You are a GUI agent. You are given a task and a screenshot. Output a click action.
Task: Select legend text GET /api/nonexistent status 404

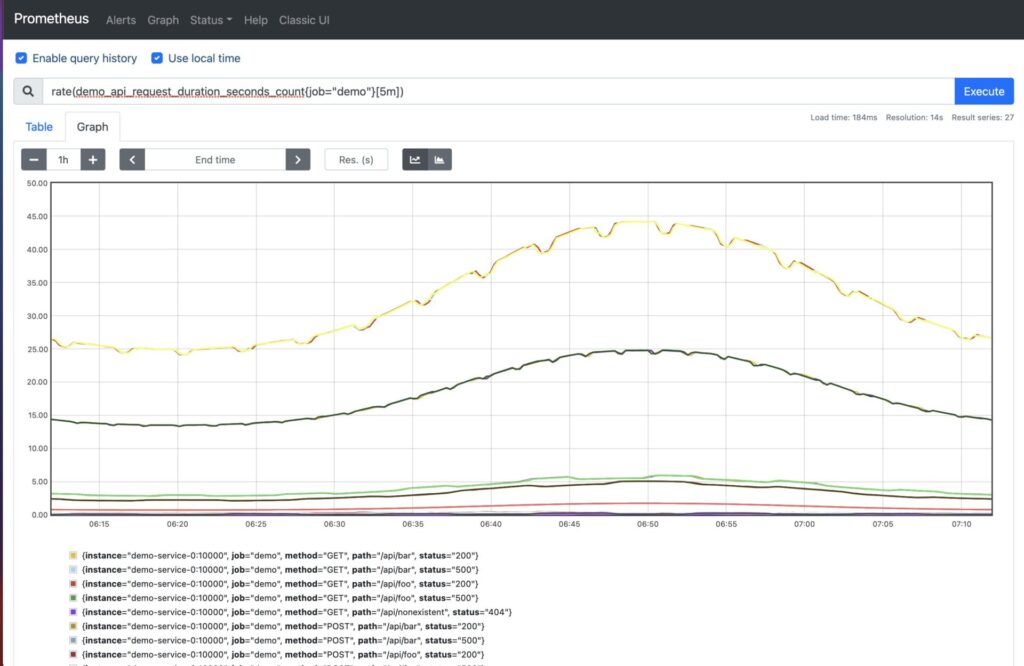pyautogui.click(x=296, y=612)
